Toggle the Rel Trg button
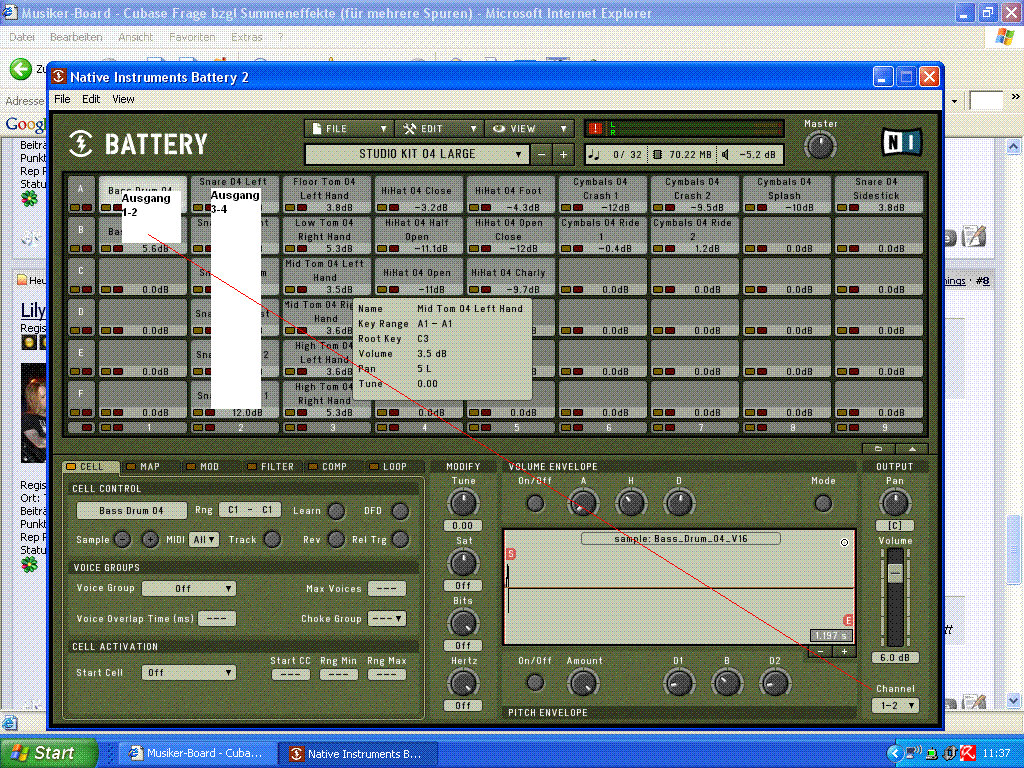The width and height of the screenshot is (1024, 768). 400,539
